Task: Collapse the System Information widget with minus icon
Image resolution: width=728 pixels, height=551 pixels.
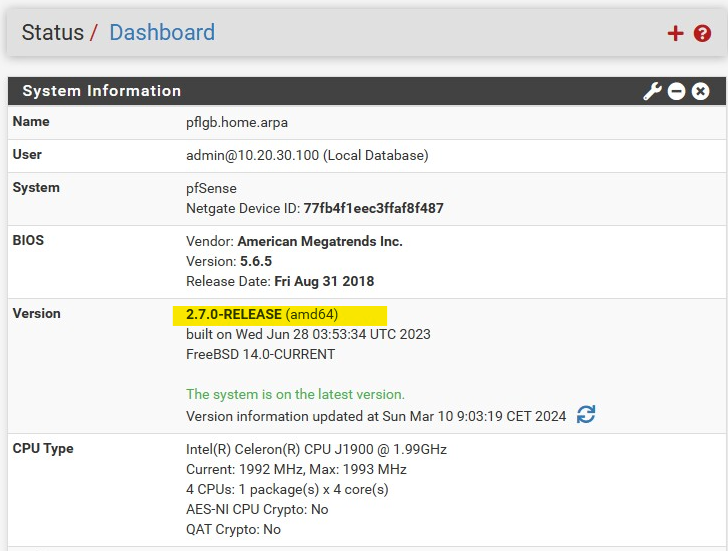Action: click(677, 91)
